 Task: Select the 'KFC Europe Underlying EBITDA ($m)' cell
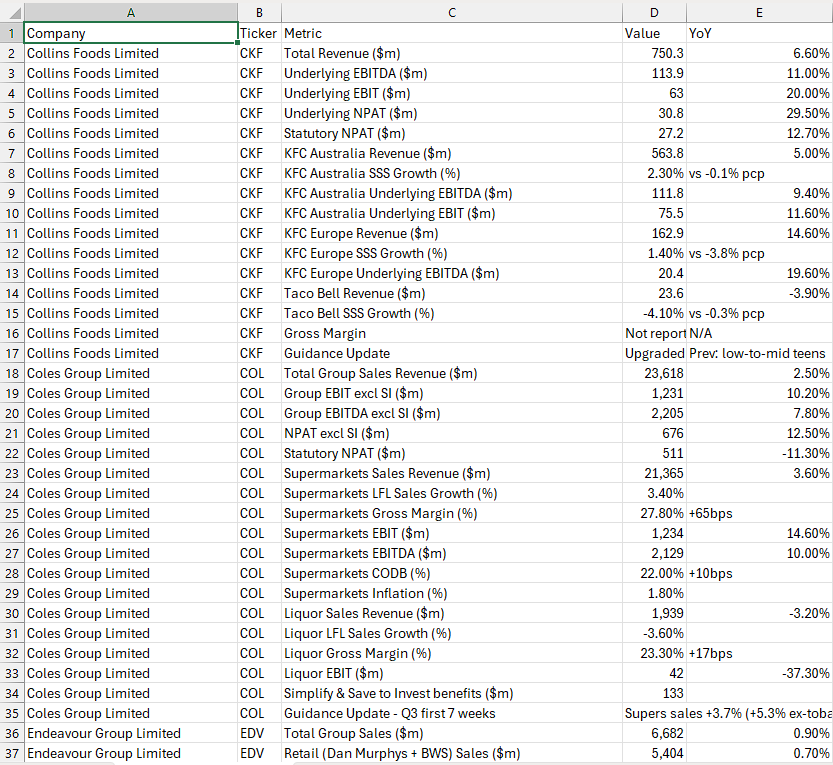[x=452, y=274]
